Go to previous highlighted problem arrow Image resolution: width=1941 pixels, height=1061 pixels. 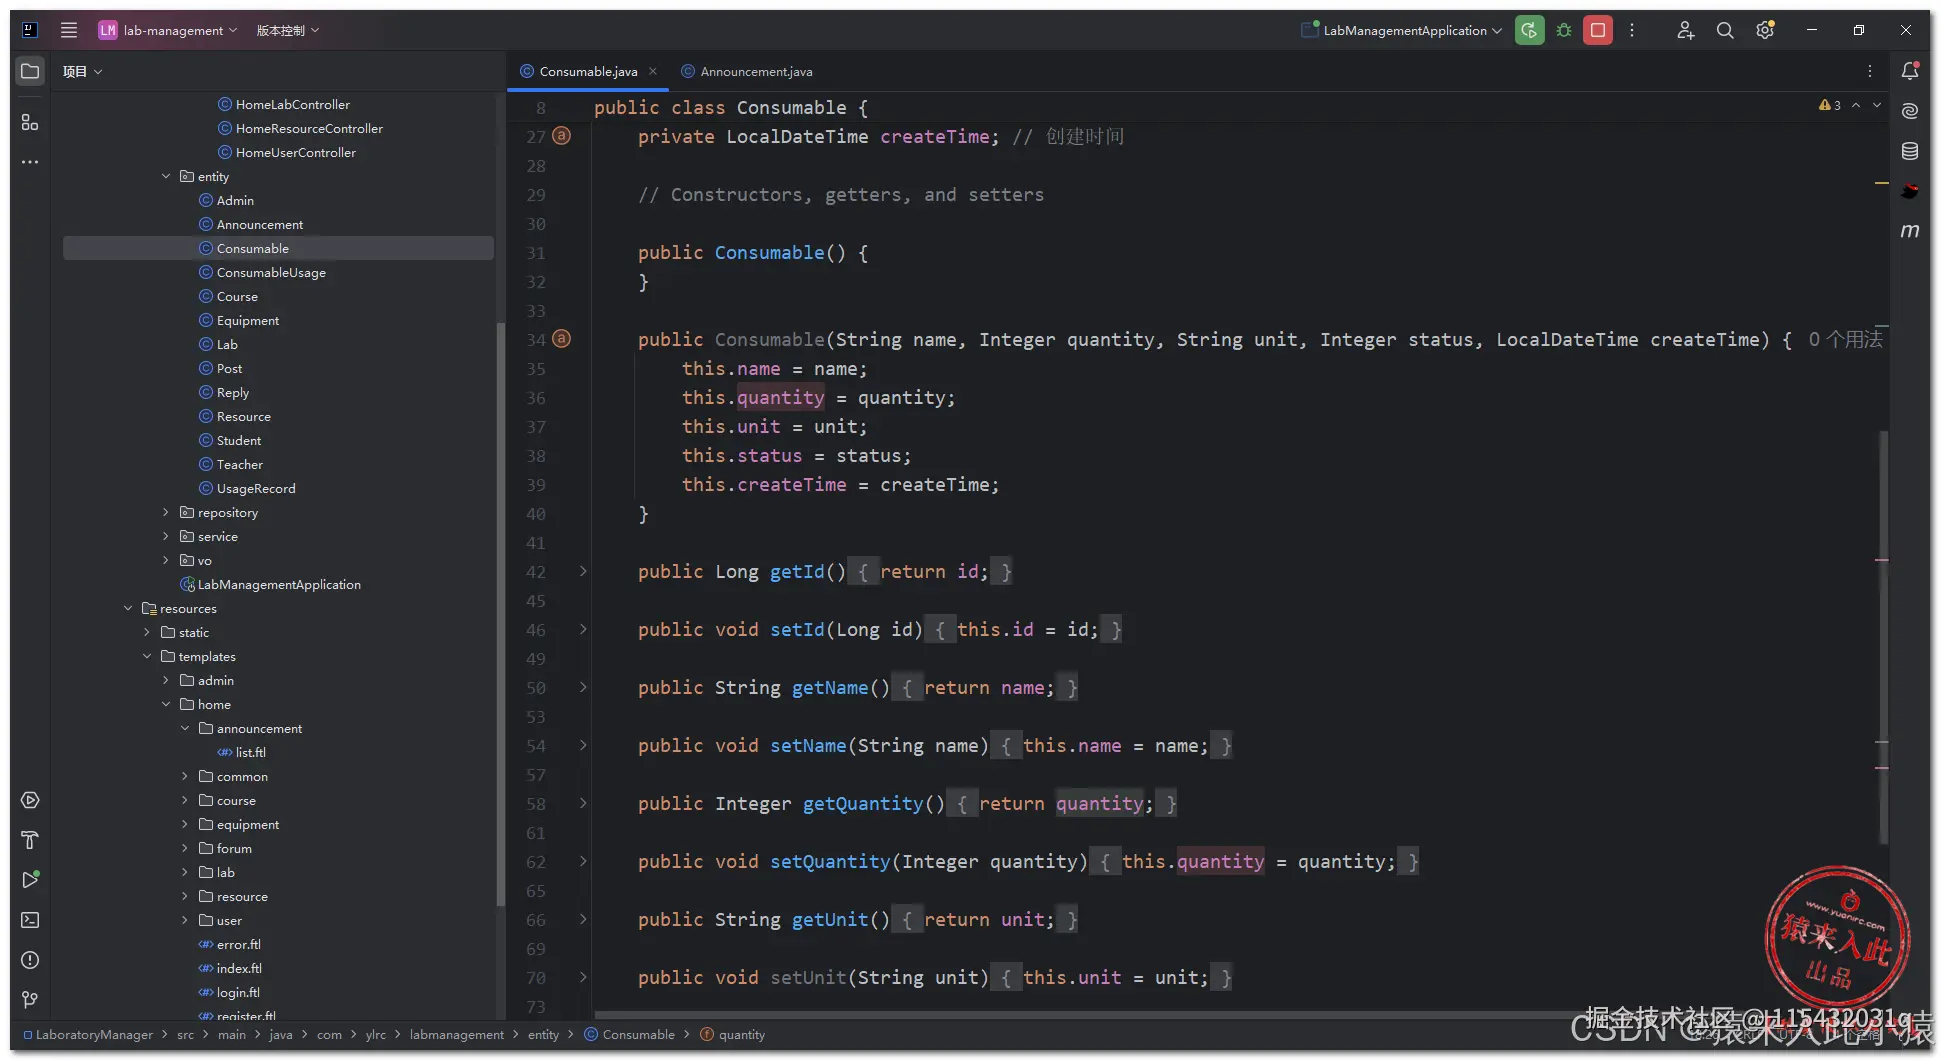[1856, 105]
